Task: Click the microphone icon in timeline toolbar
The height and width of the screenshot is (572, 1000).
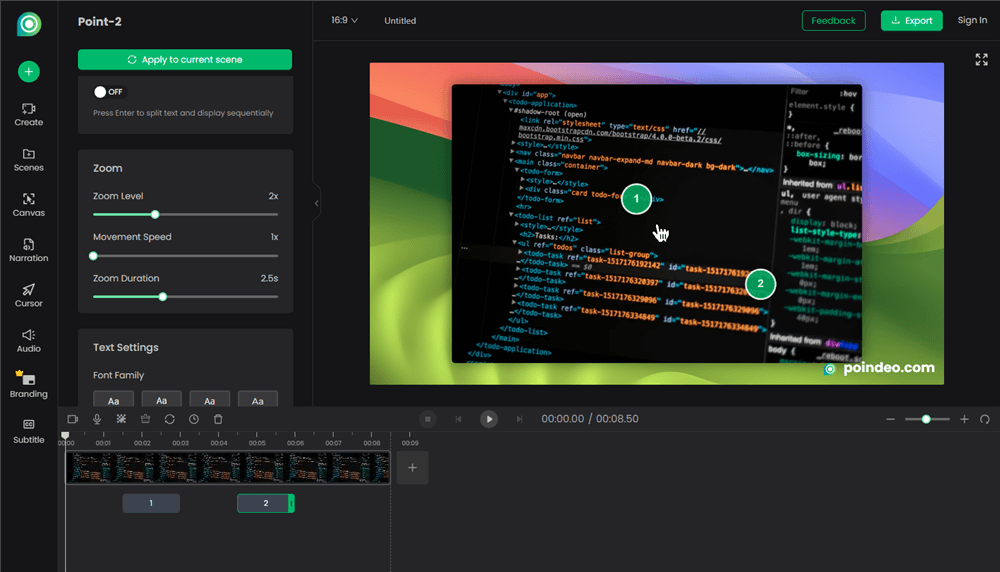Action: tap(97, 419)
